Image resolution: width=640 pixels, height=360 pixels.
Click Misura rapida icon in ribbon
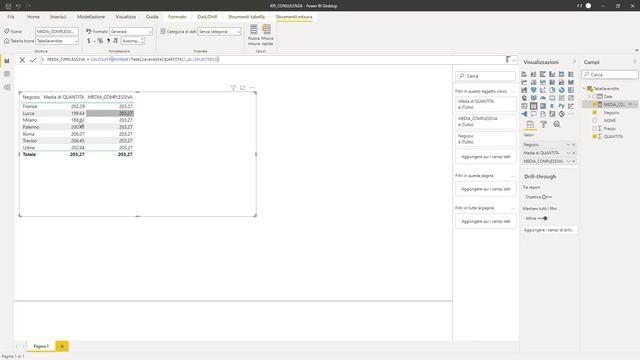point(267,35)
